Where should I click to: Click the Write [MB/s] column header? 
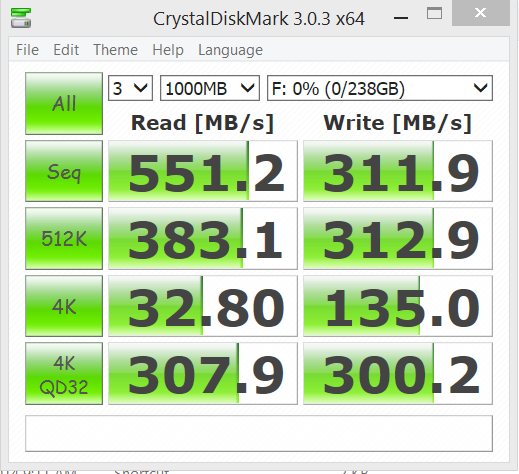397,123
